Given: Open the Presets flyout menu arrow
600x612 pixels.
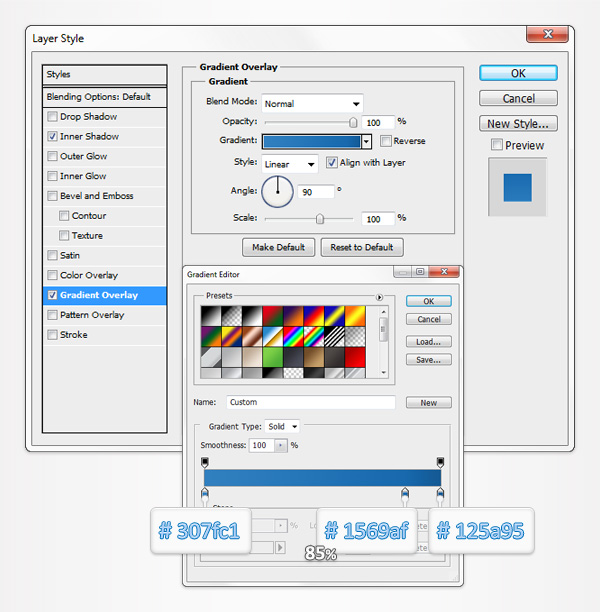Looking at the screenshot, I should 379,297.
